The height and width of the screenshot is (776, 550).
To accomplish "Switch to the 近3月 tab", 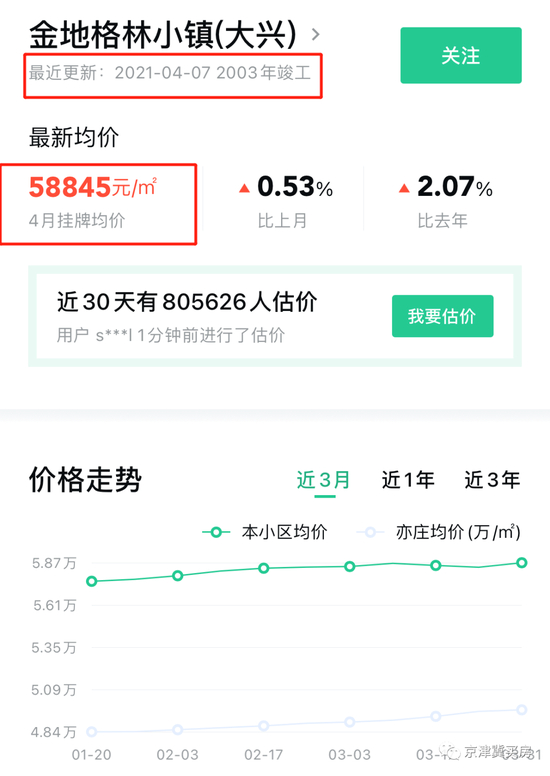I will pyautogui.click(x=324, y=480).
